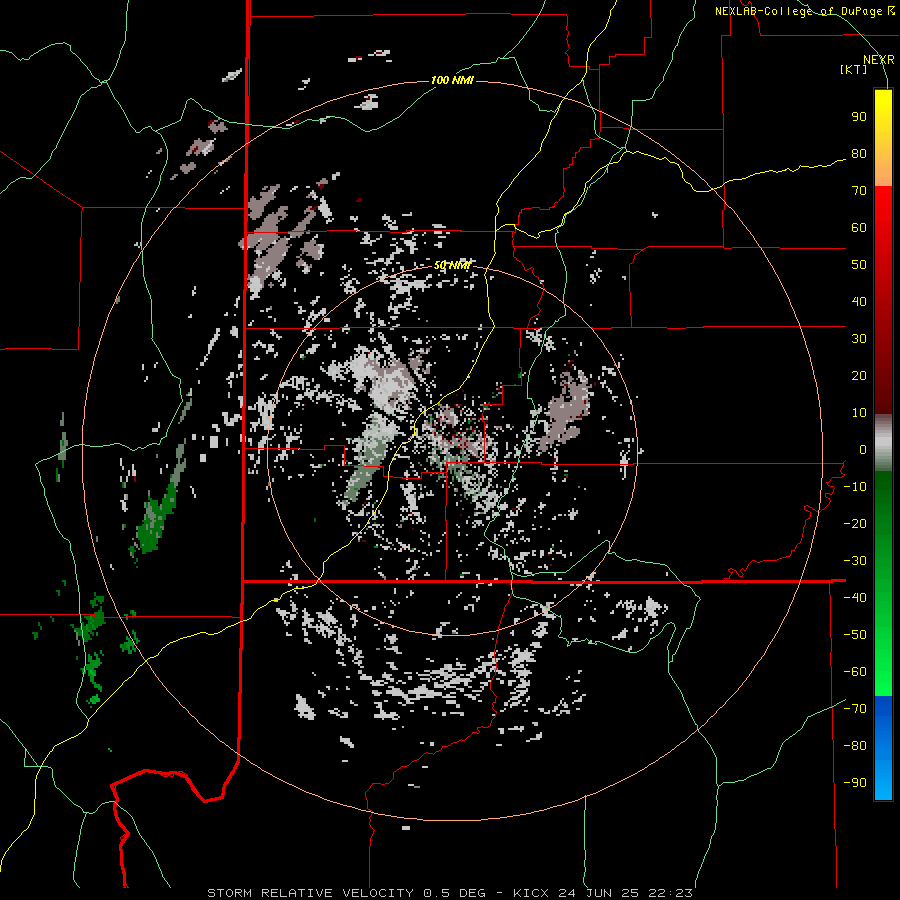Screen dimensions: 900x900
Task: Click the -60 value on the velocity scale
Action: [x=855, y=672]
